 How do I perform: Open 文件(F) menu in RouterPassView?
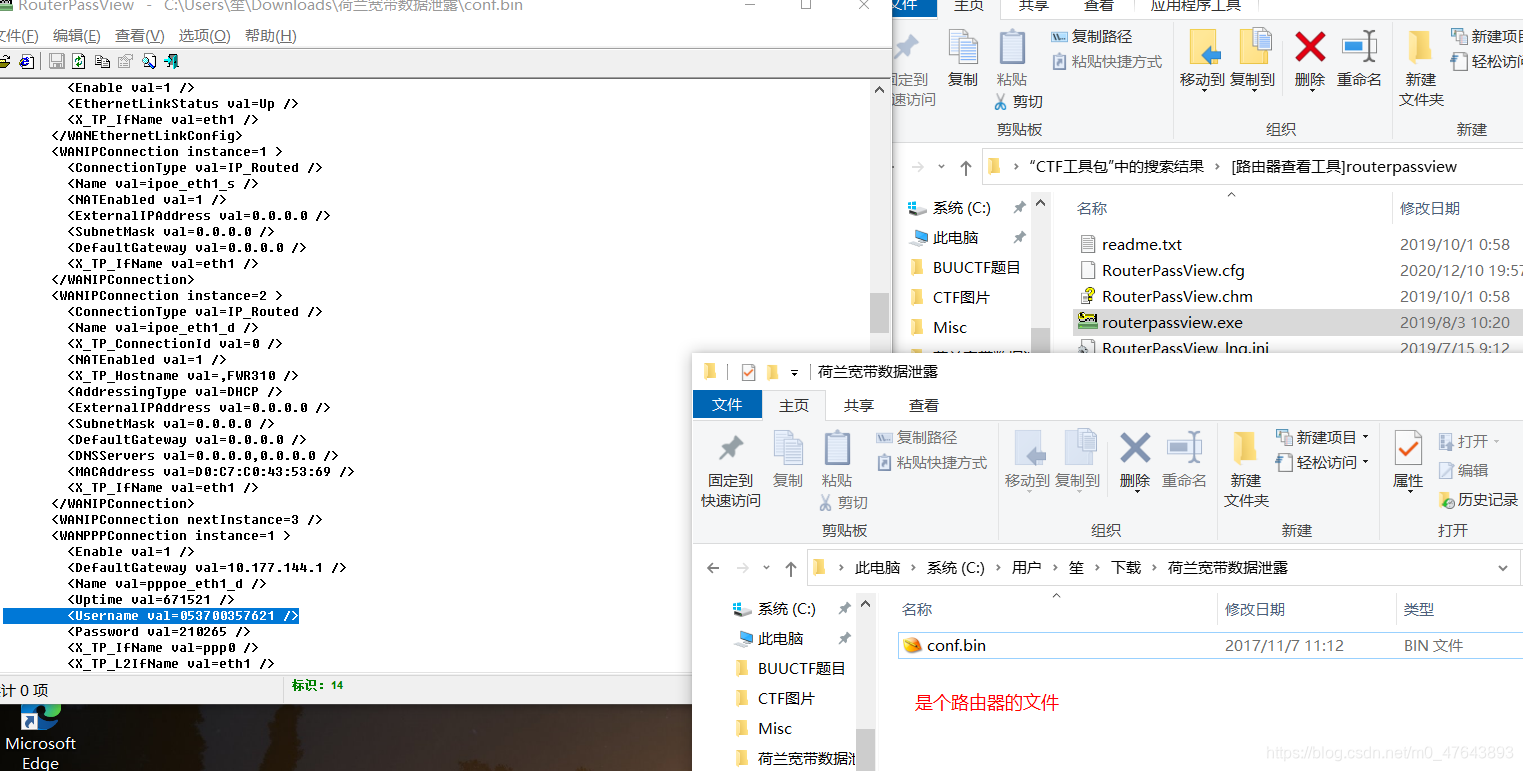click(17, 36)
